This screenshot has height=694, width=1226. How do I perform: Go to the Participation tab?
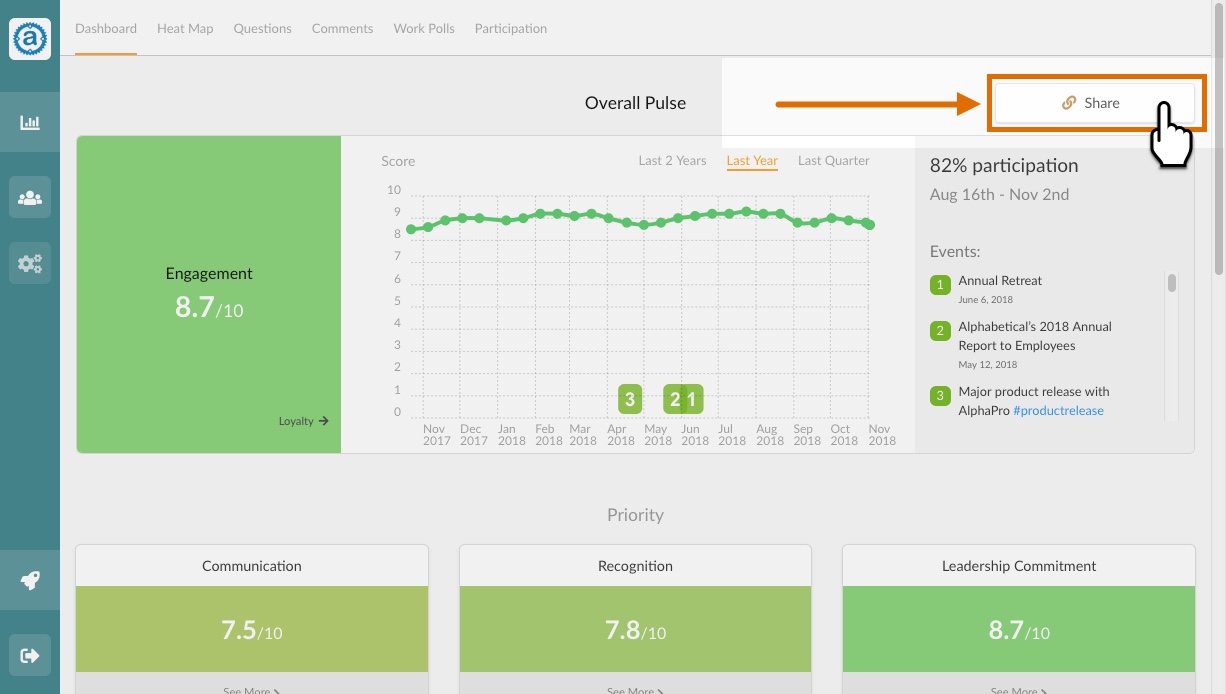coord(511,29)
